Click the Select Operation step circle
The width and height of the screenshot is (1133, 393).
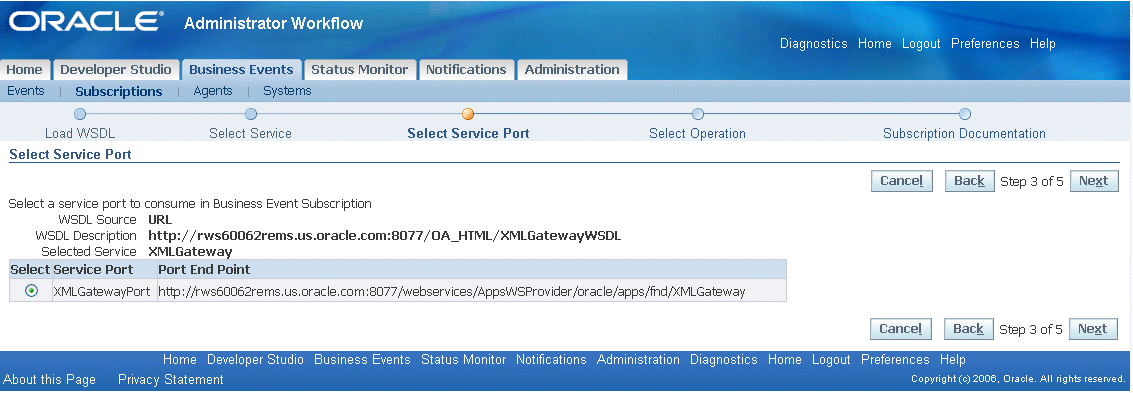point(697,114)
